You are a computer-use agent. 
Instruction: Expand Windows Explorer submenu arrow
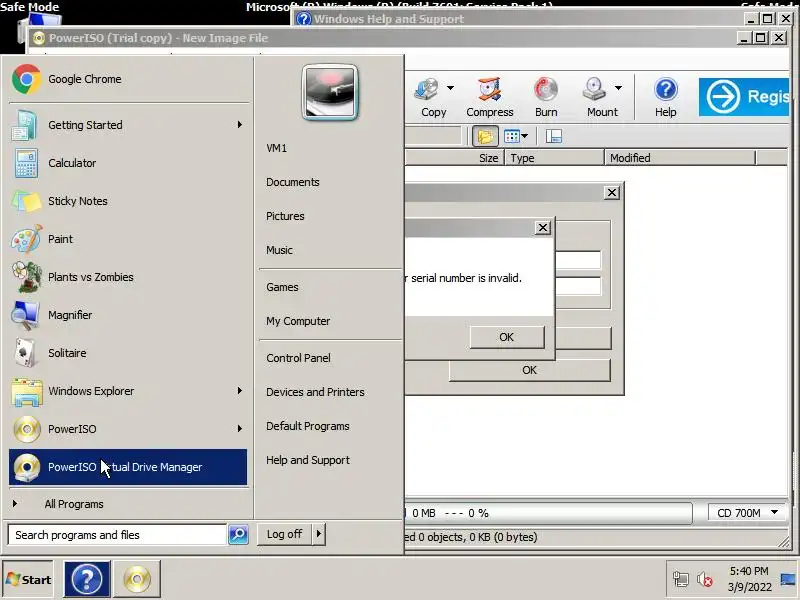239,391
